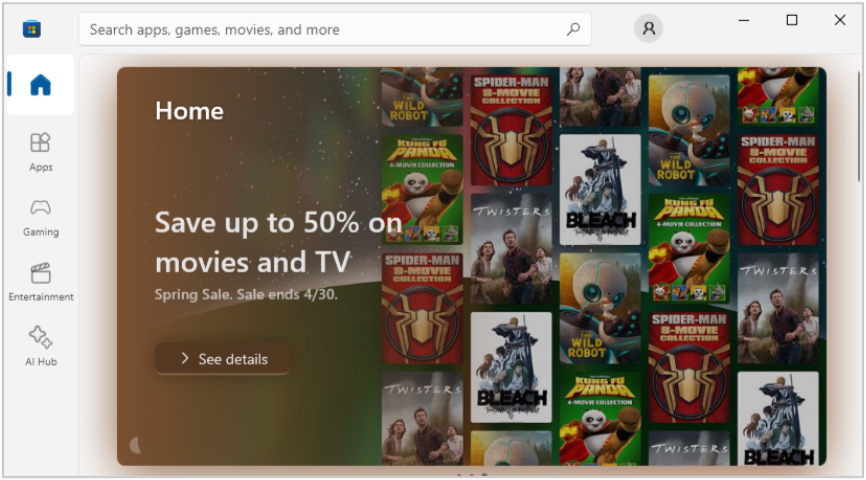Close the Microsoft Store window

840,20
